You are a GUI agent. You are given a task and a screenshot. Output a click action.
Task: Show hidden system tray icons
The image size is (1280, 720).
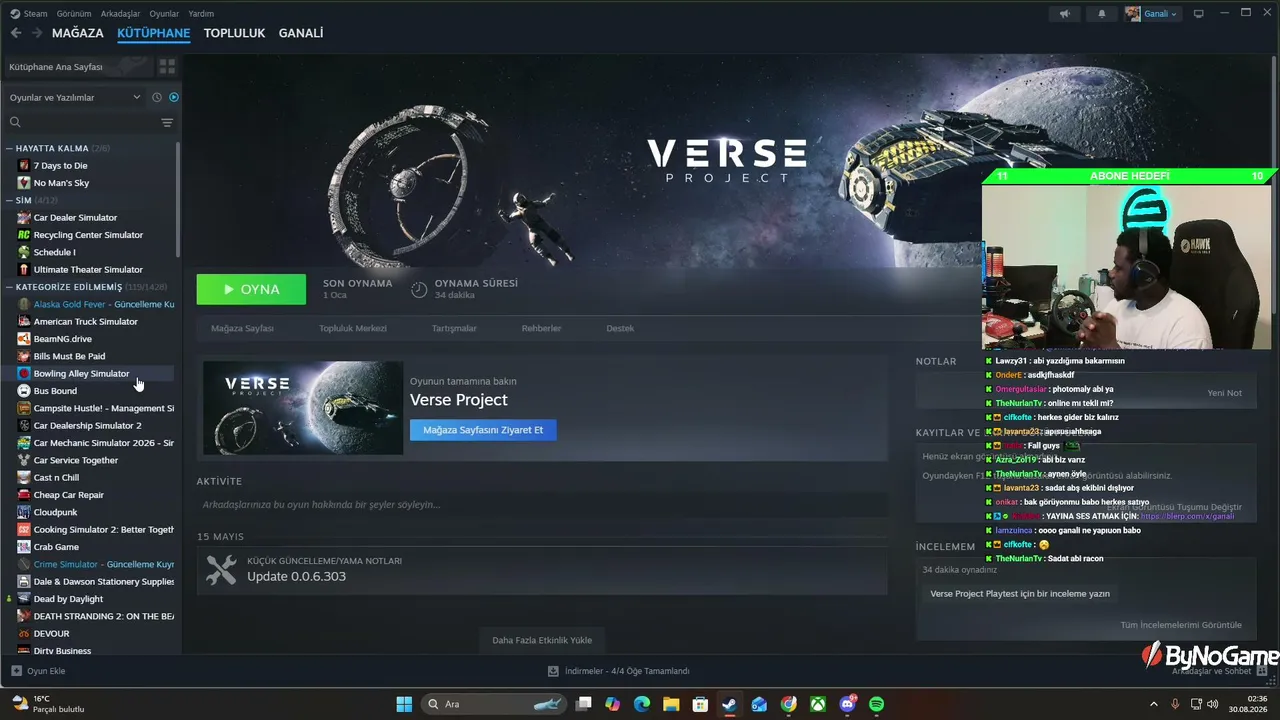(x=1156, y=704)
